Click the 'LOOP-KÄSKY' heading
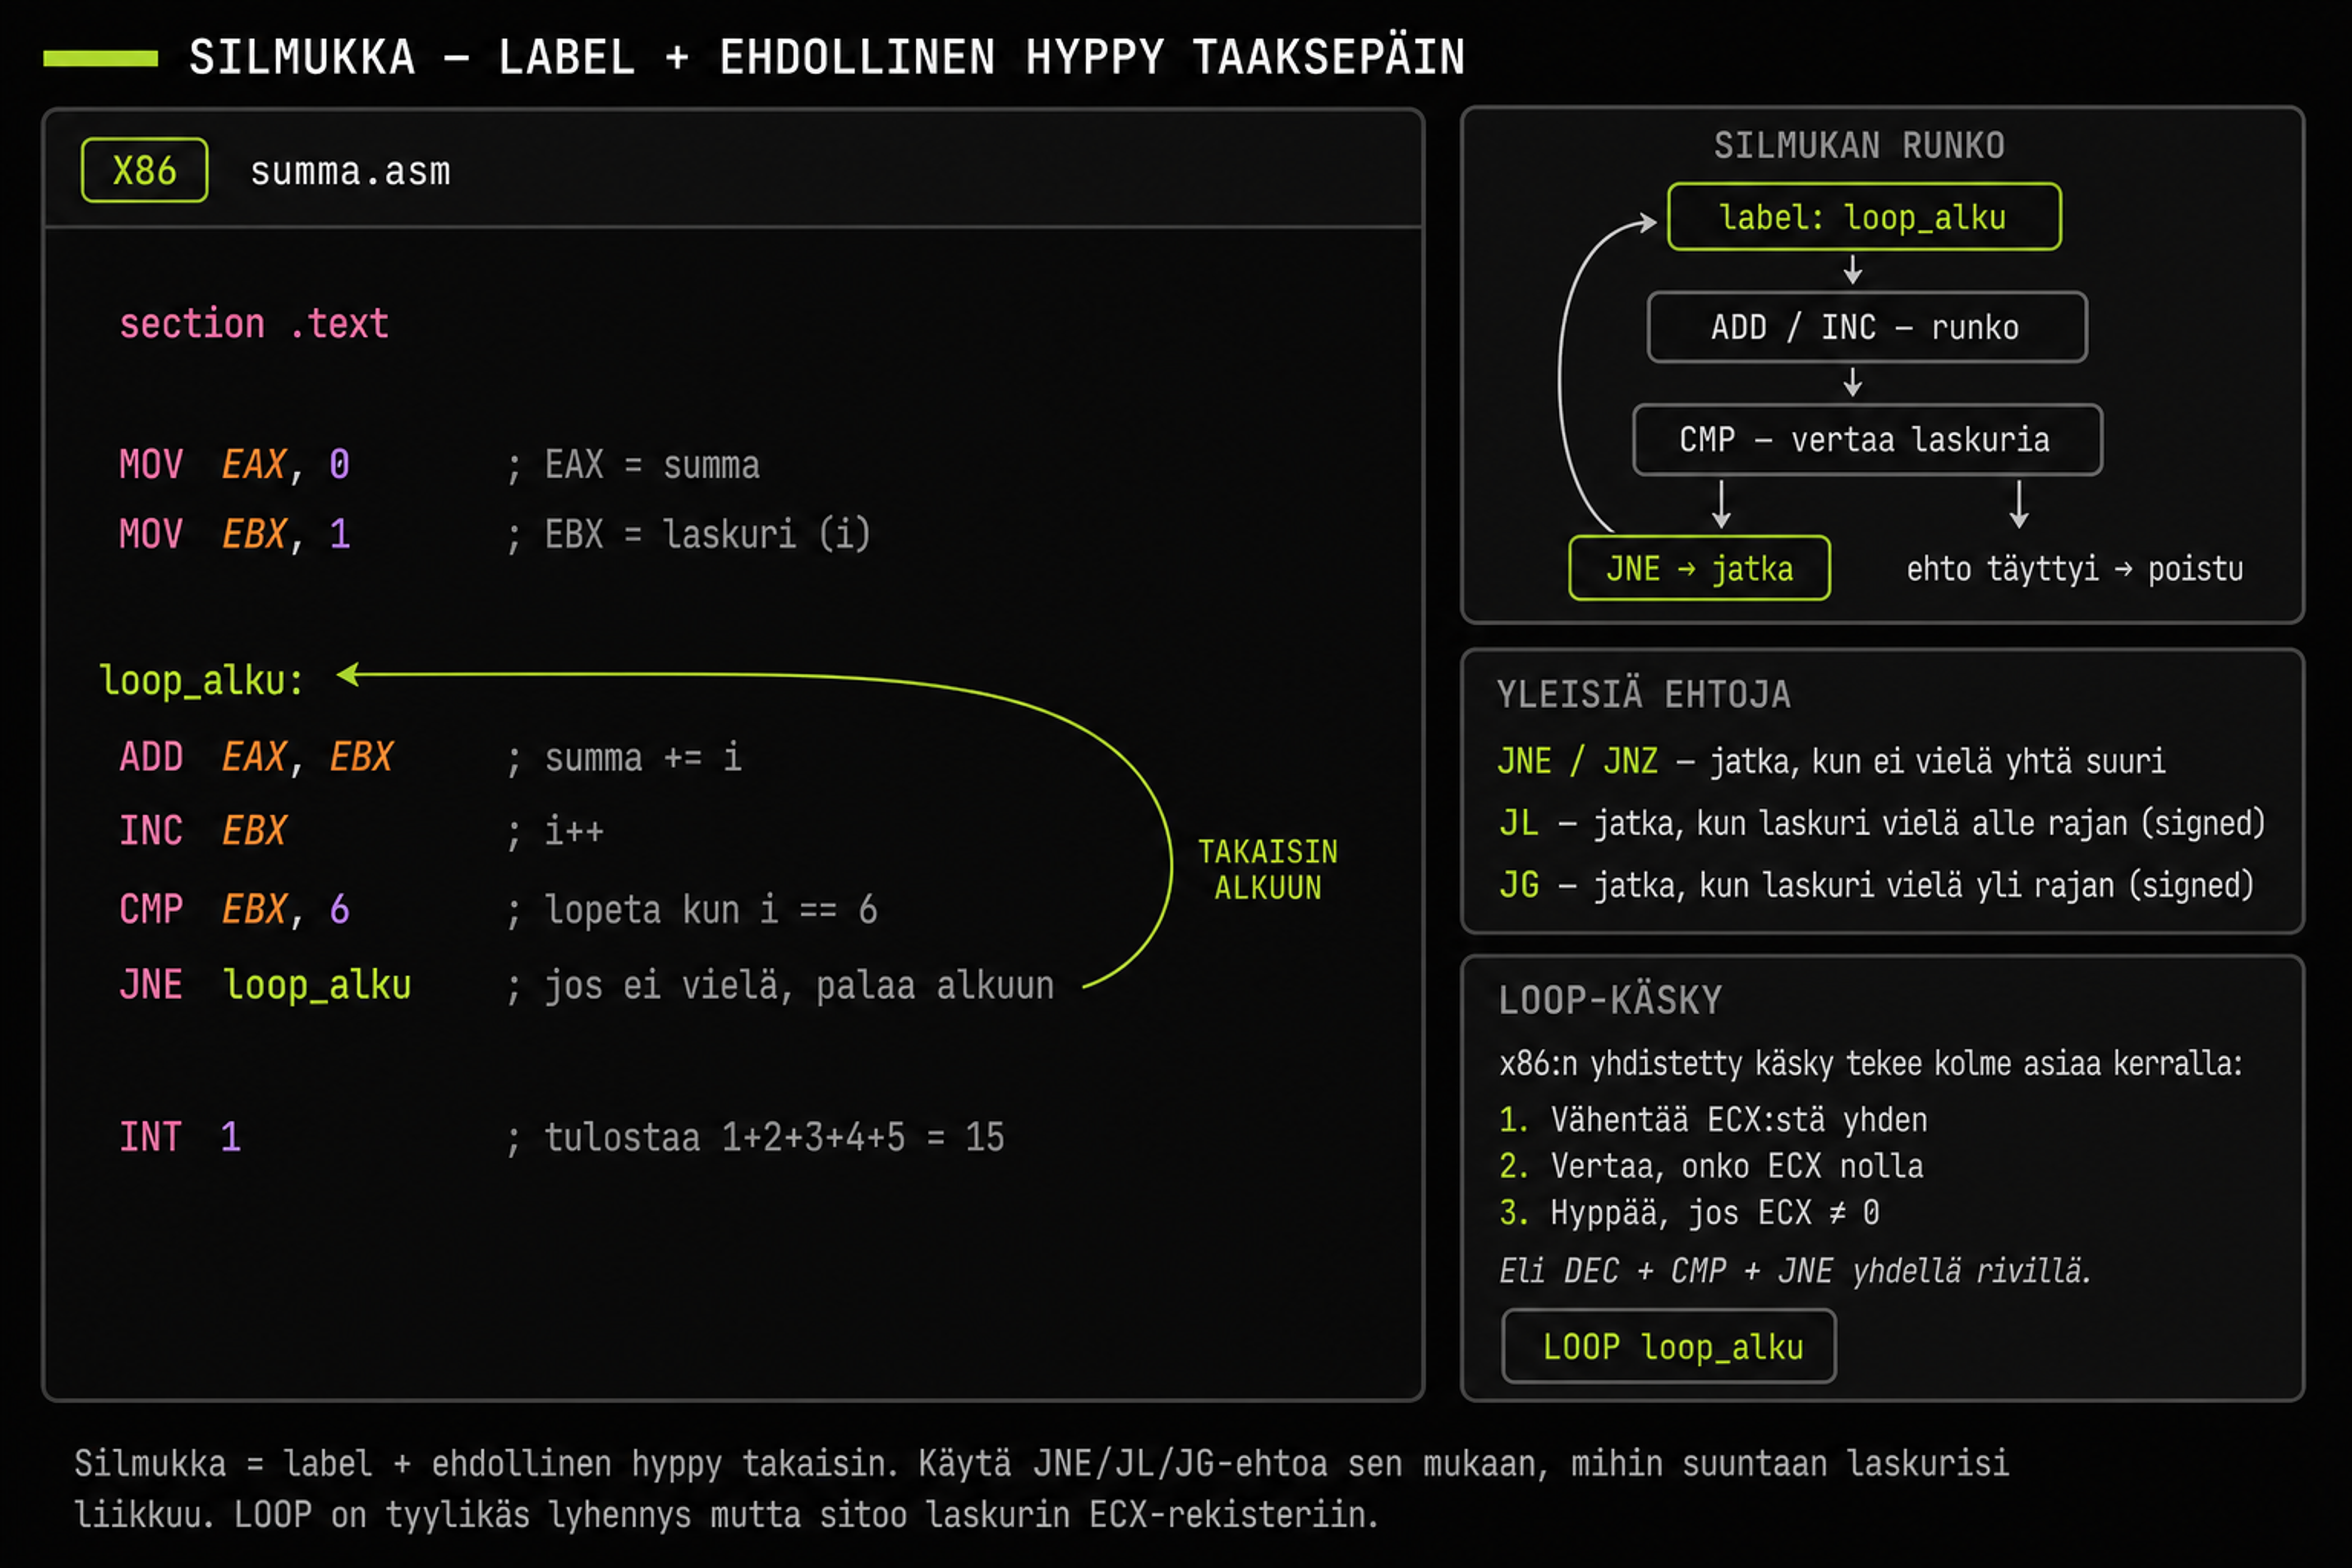The width and height of the screenshot is (2352, 1568). coord(1610,1000)
